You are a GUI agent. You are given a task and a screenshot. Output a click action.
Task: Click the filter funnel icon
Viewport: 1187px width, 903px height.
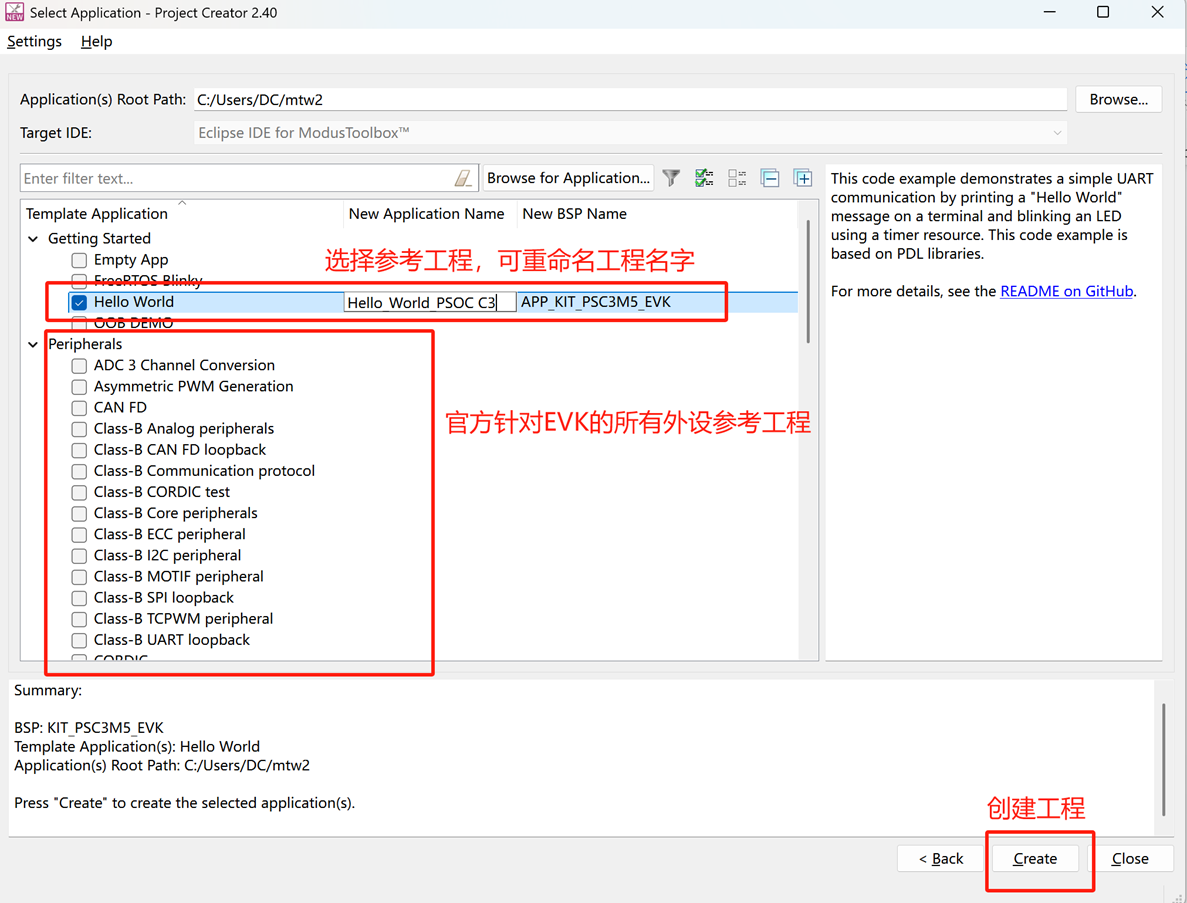(671, 178)
